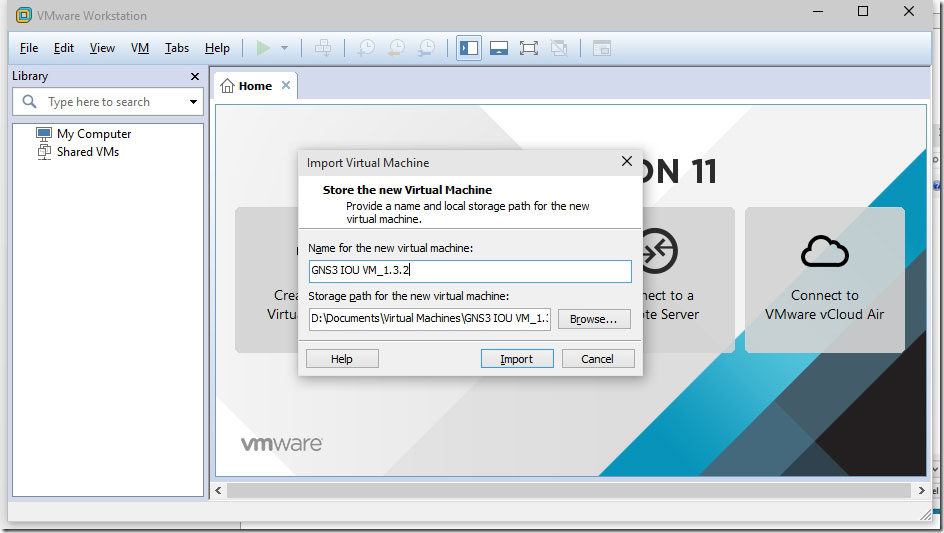Click the Take Snapshot toolbar icon
The width and height of the screenshot is (944, 533).
coord(365,48)
